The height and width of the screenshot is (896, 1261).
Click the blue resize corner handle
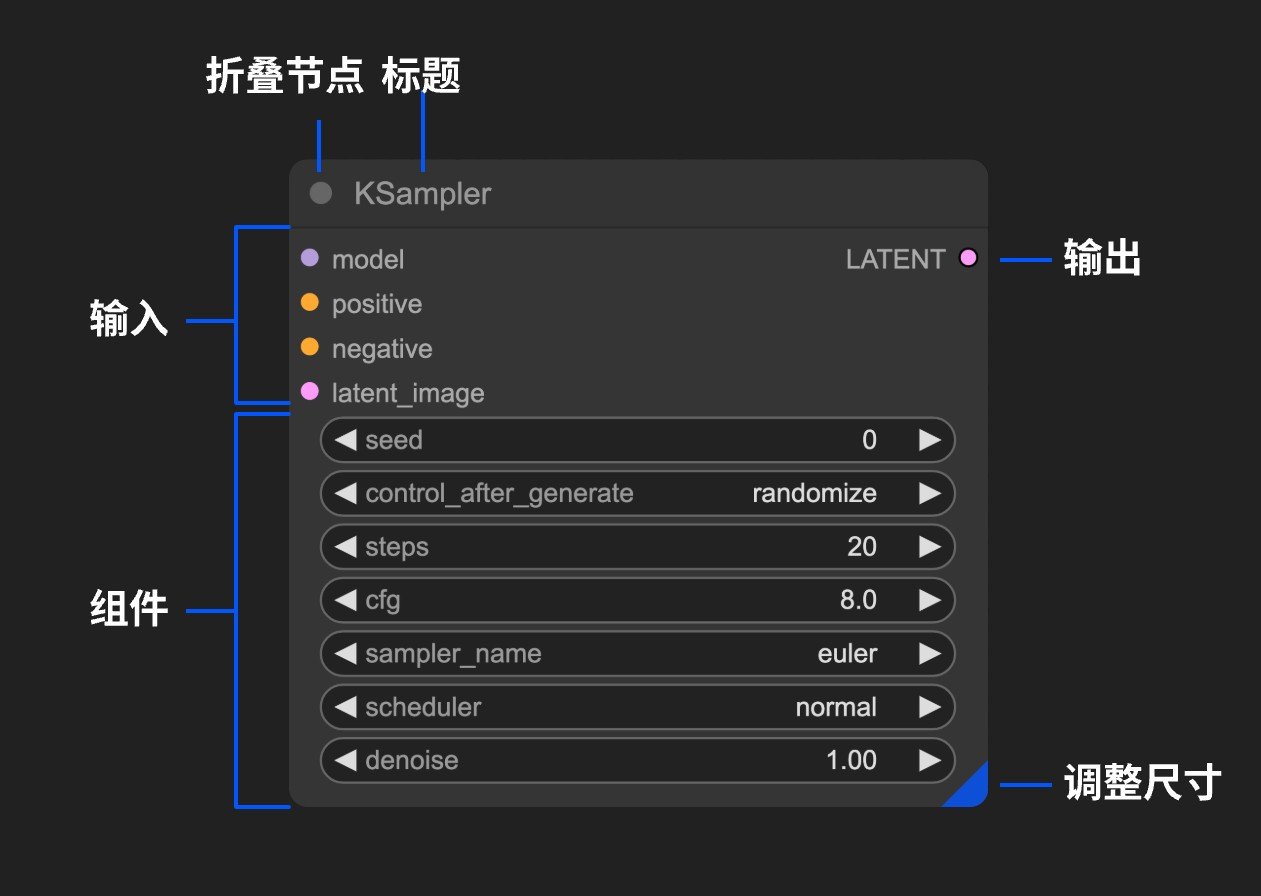coord(971,789)
